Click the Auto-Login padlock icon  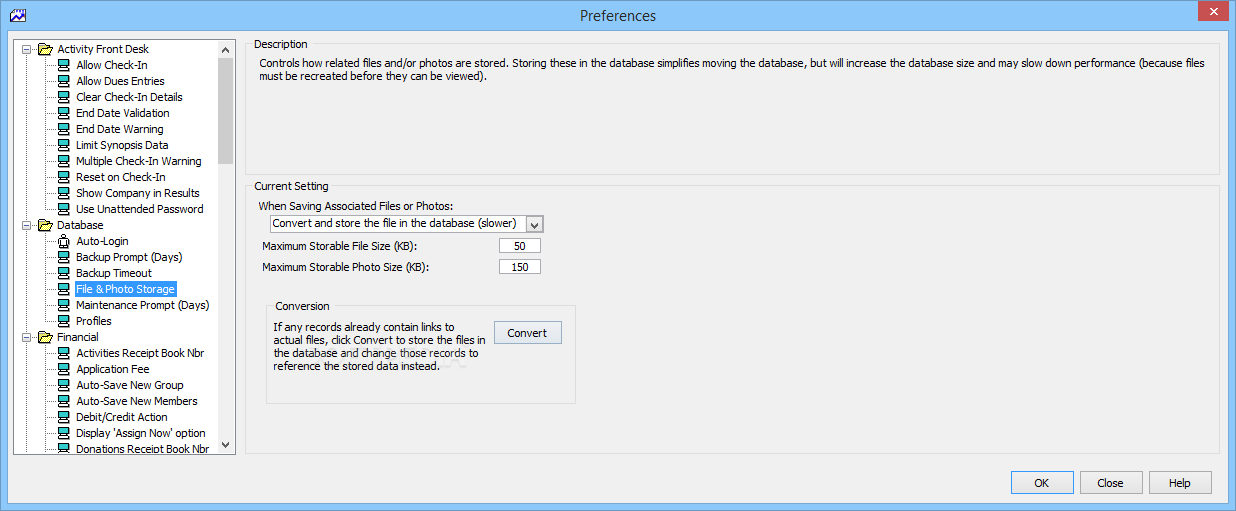(63, 241)
